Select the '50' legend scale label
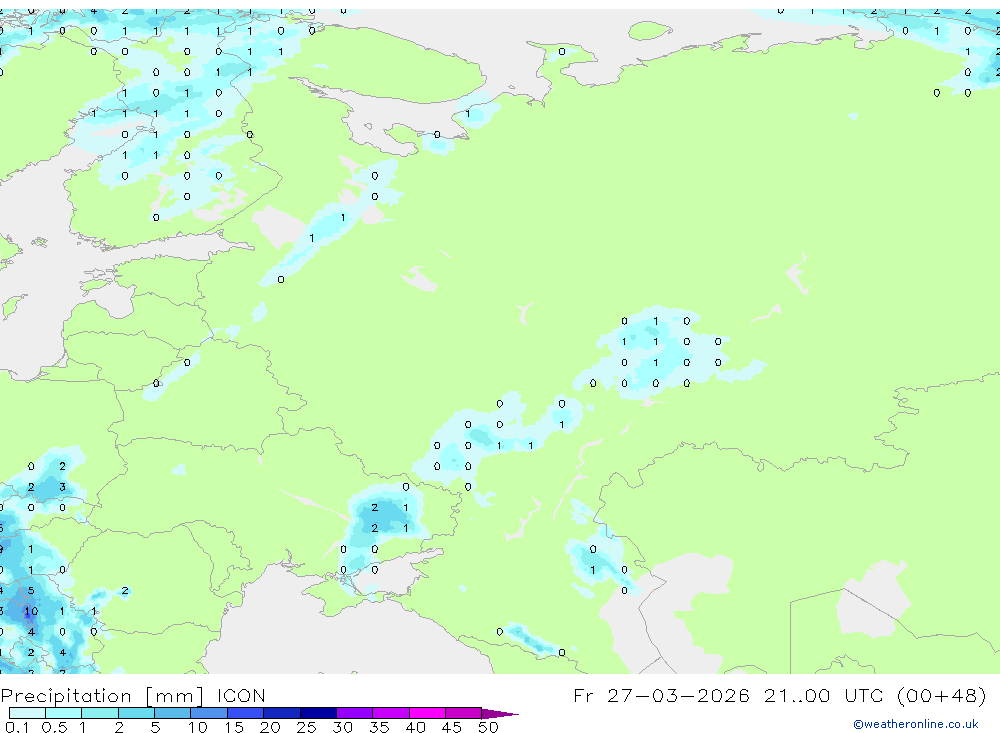Image resolution: width=1000 pixels, height=733 pixels. [488, 727]
